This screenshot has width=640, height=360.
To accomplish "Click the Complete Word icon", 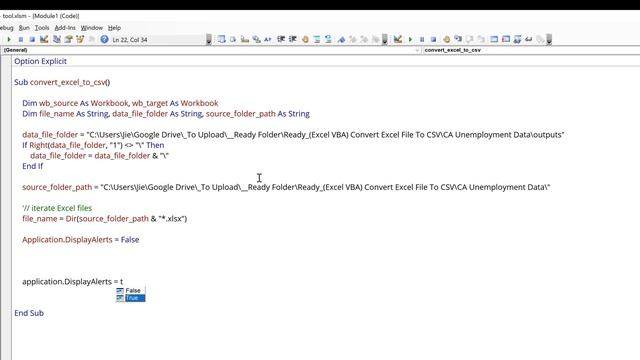I will point(268,40).
